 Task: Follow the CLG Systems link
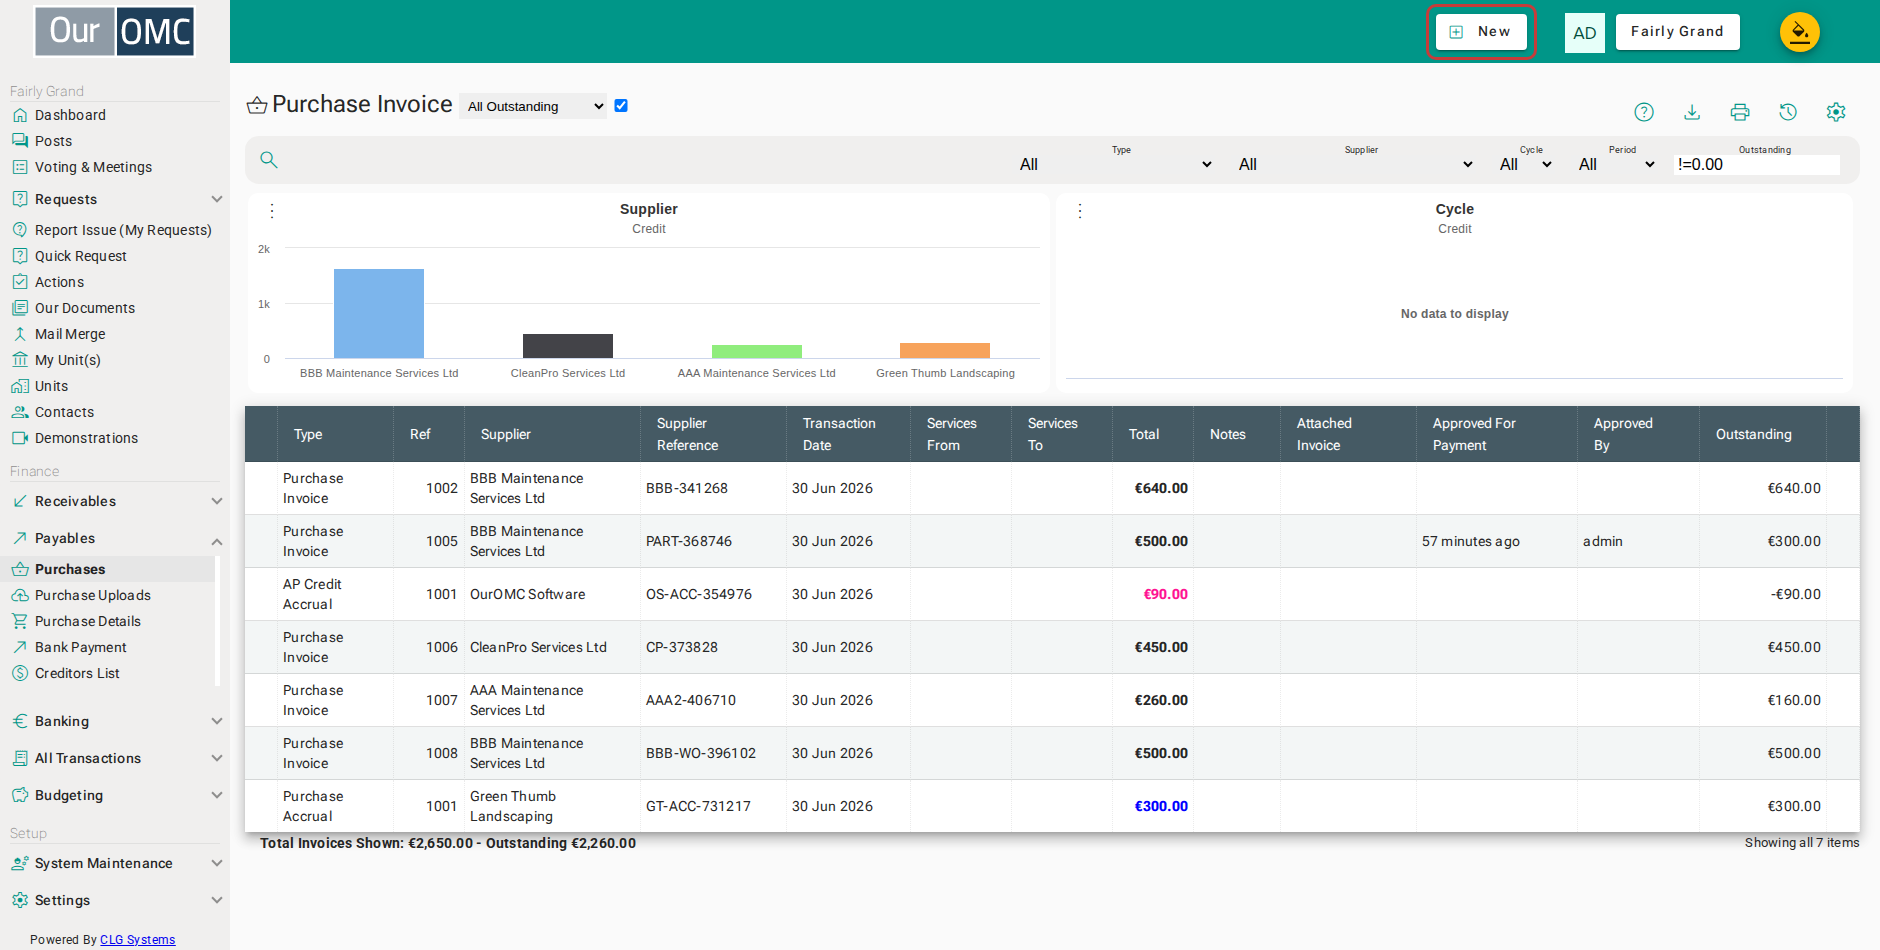(137, 940)
